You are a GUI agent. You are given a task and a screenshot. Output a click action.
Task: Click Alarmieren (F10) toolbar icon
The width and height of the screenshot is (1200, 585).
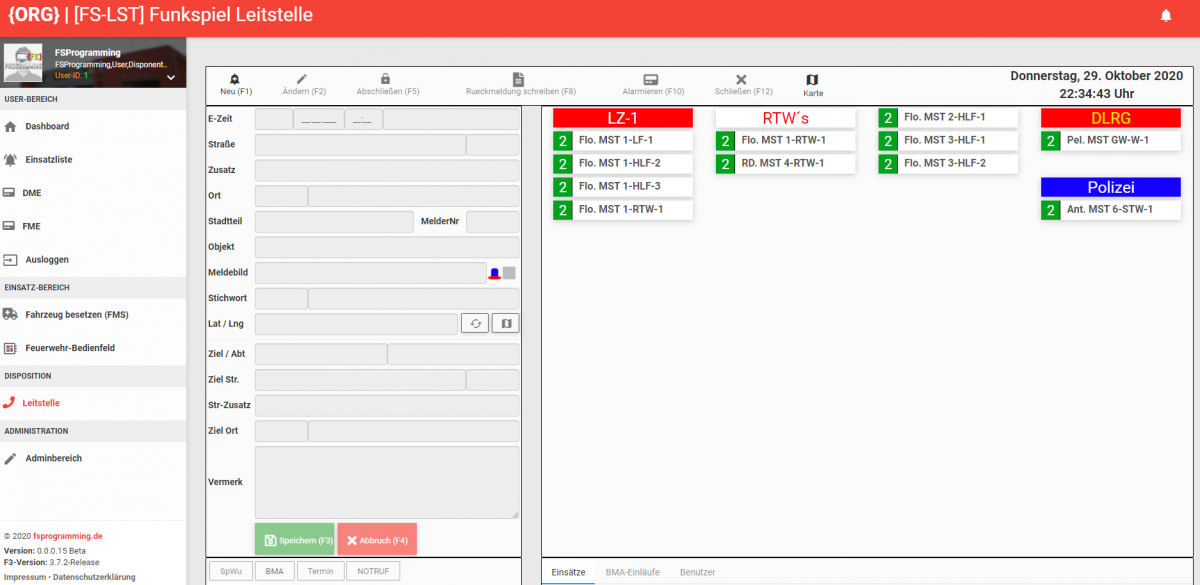coord(651,80)
